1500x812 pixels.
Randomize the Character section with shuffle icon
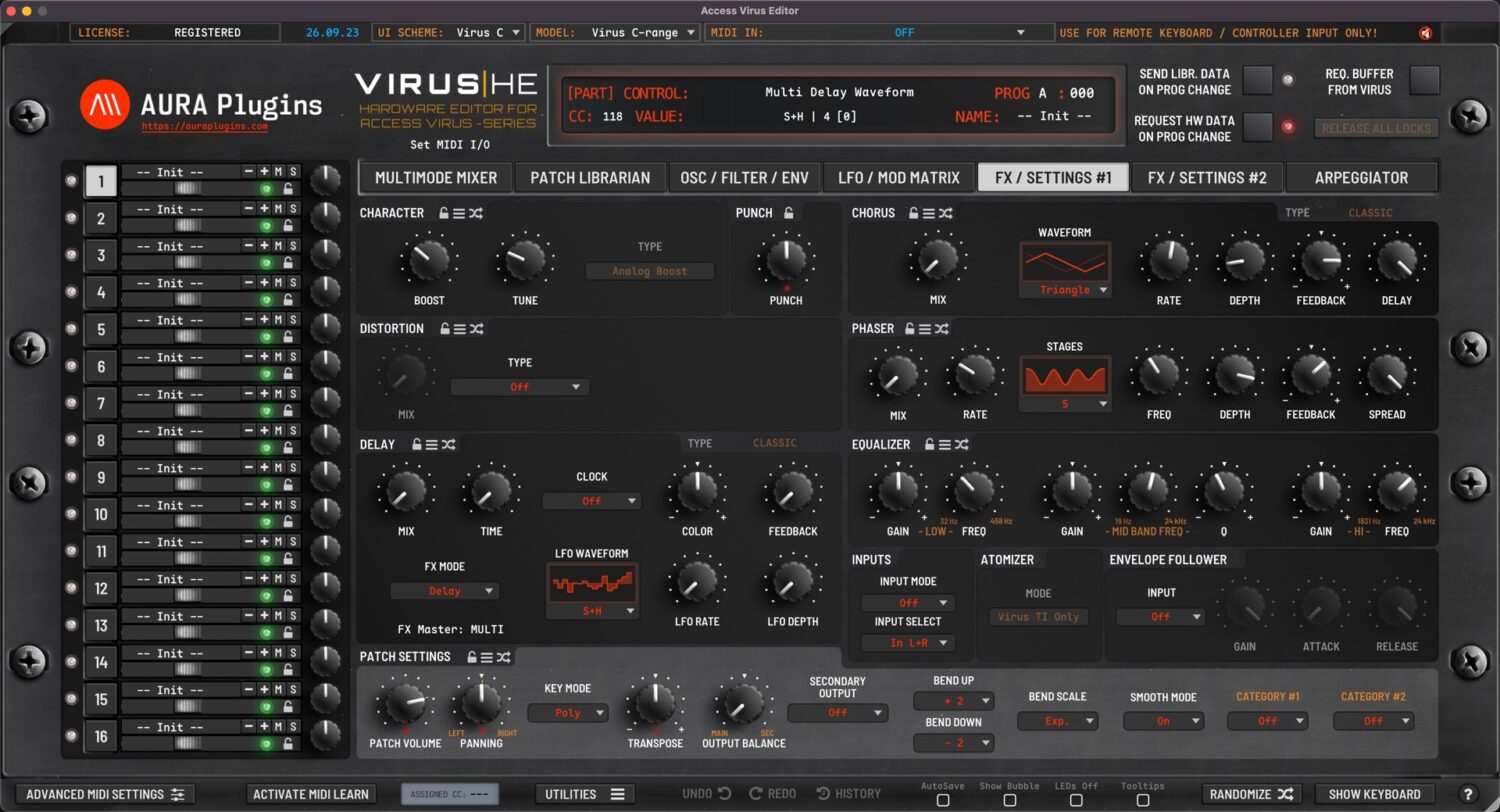point(476,213)
